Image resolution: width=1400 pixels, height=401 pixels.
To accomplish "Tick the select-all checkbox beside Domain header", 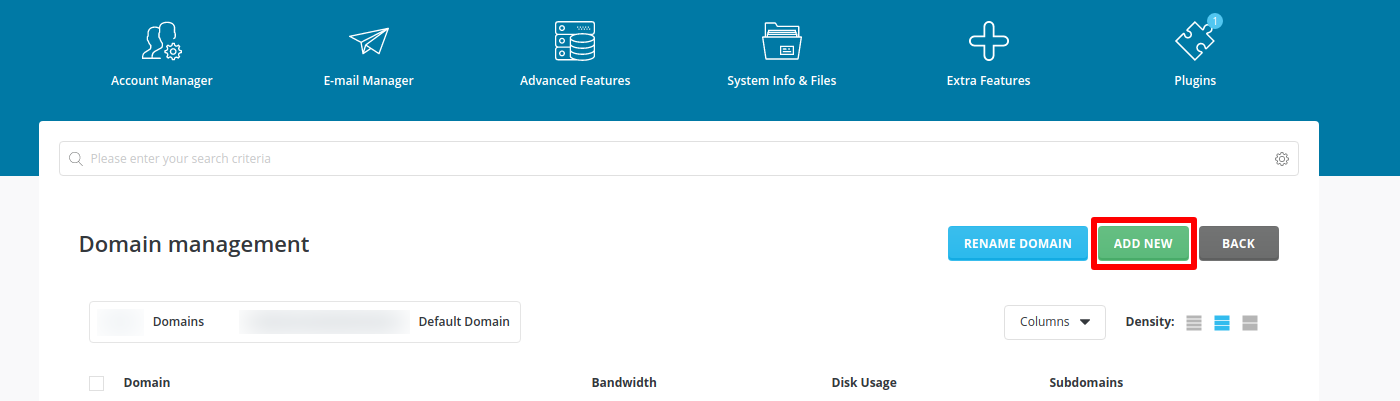I will tap(96, 383).
